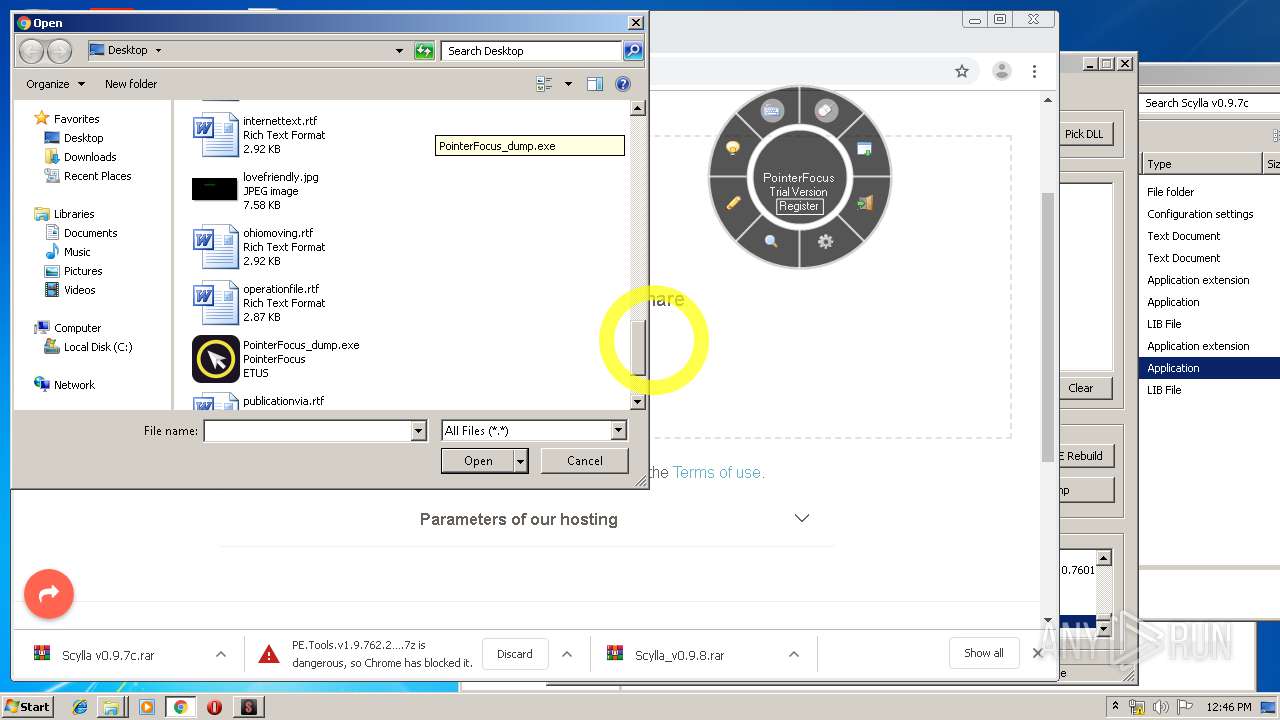Click Pick DLL button in Scylla window
1280x720 pixels.
click(1084, 134)
